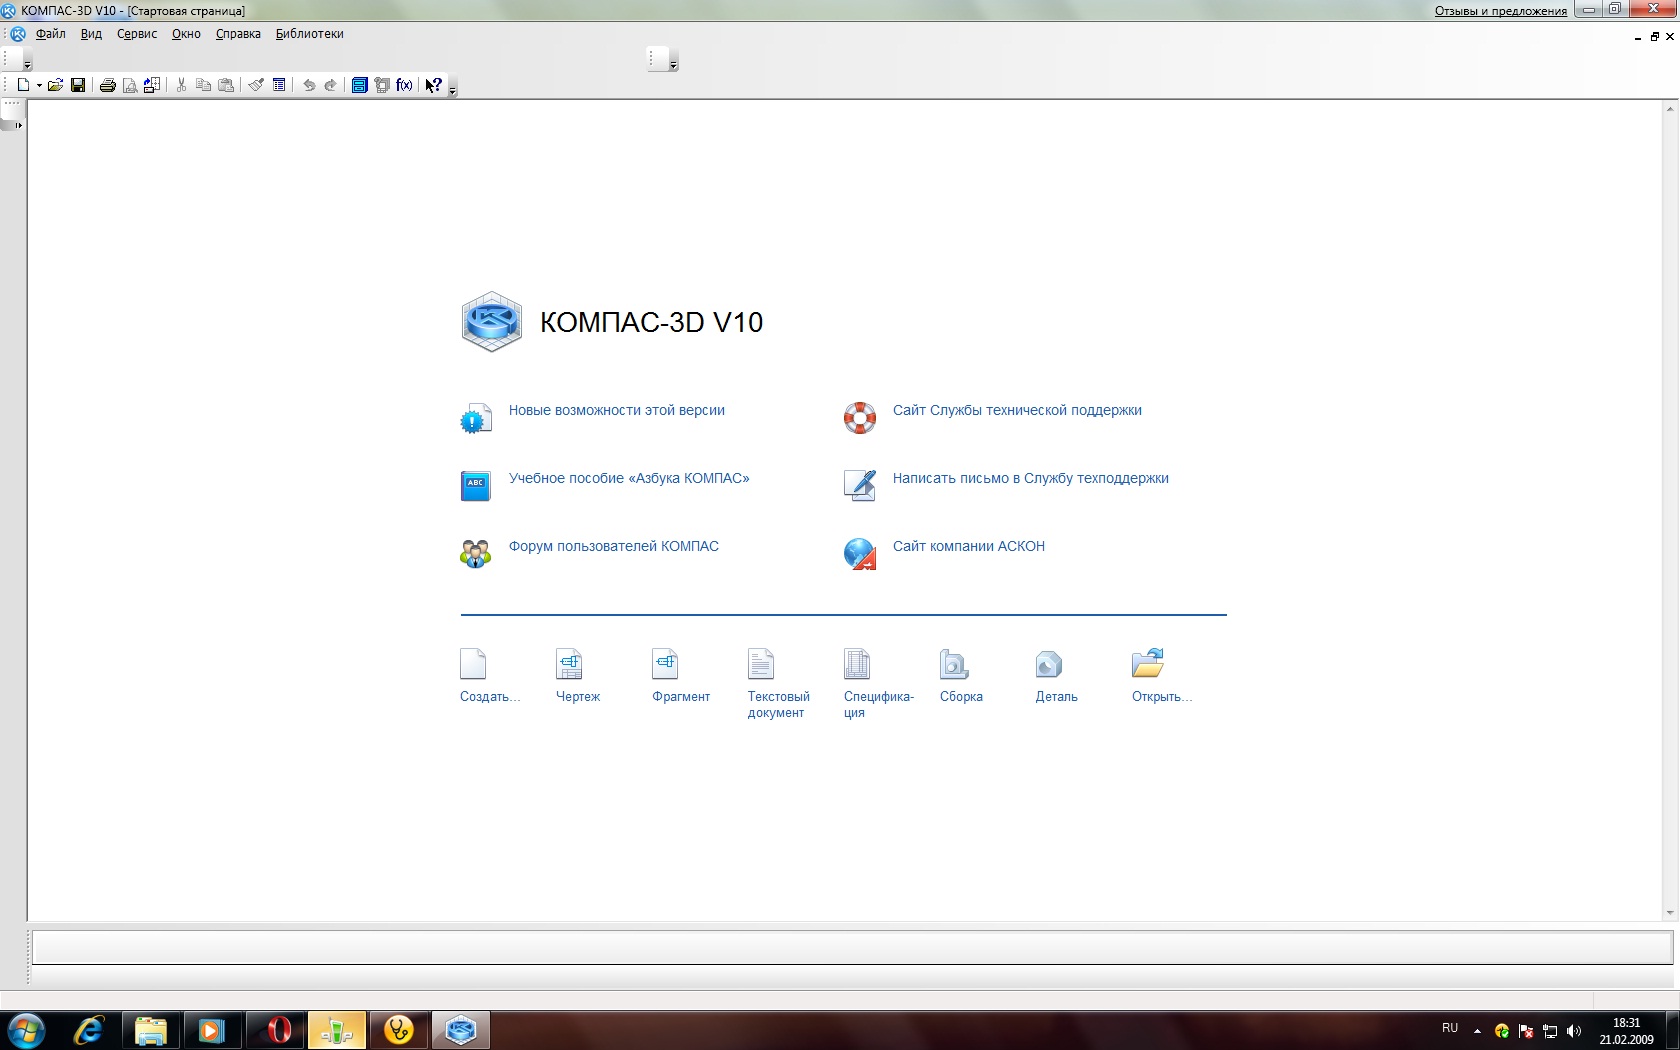The width and height of the screenshot is (1680, 1050).
Task: Open the Окно menu
Action: (x=186, y=34)
